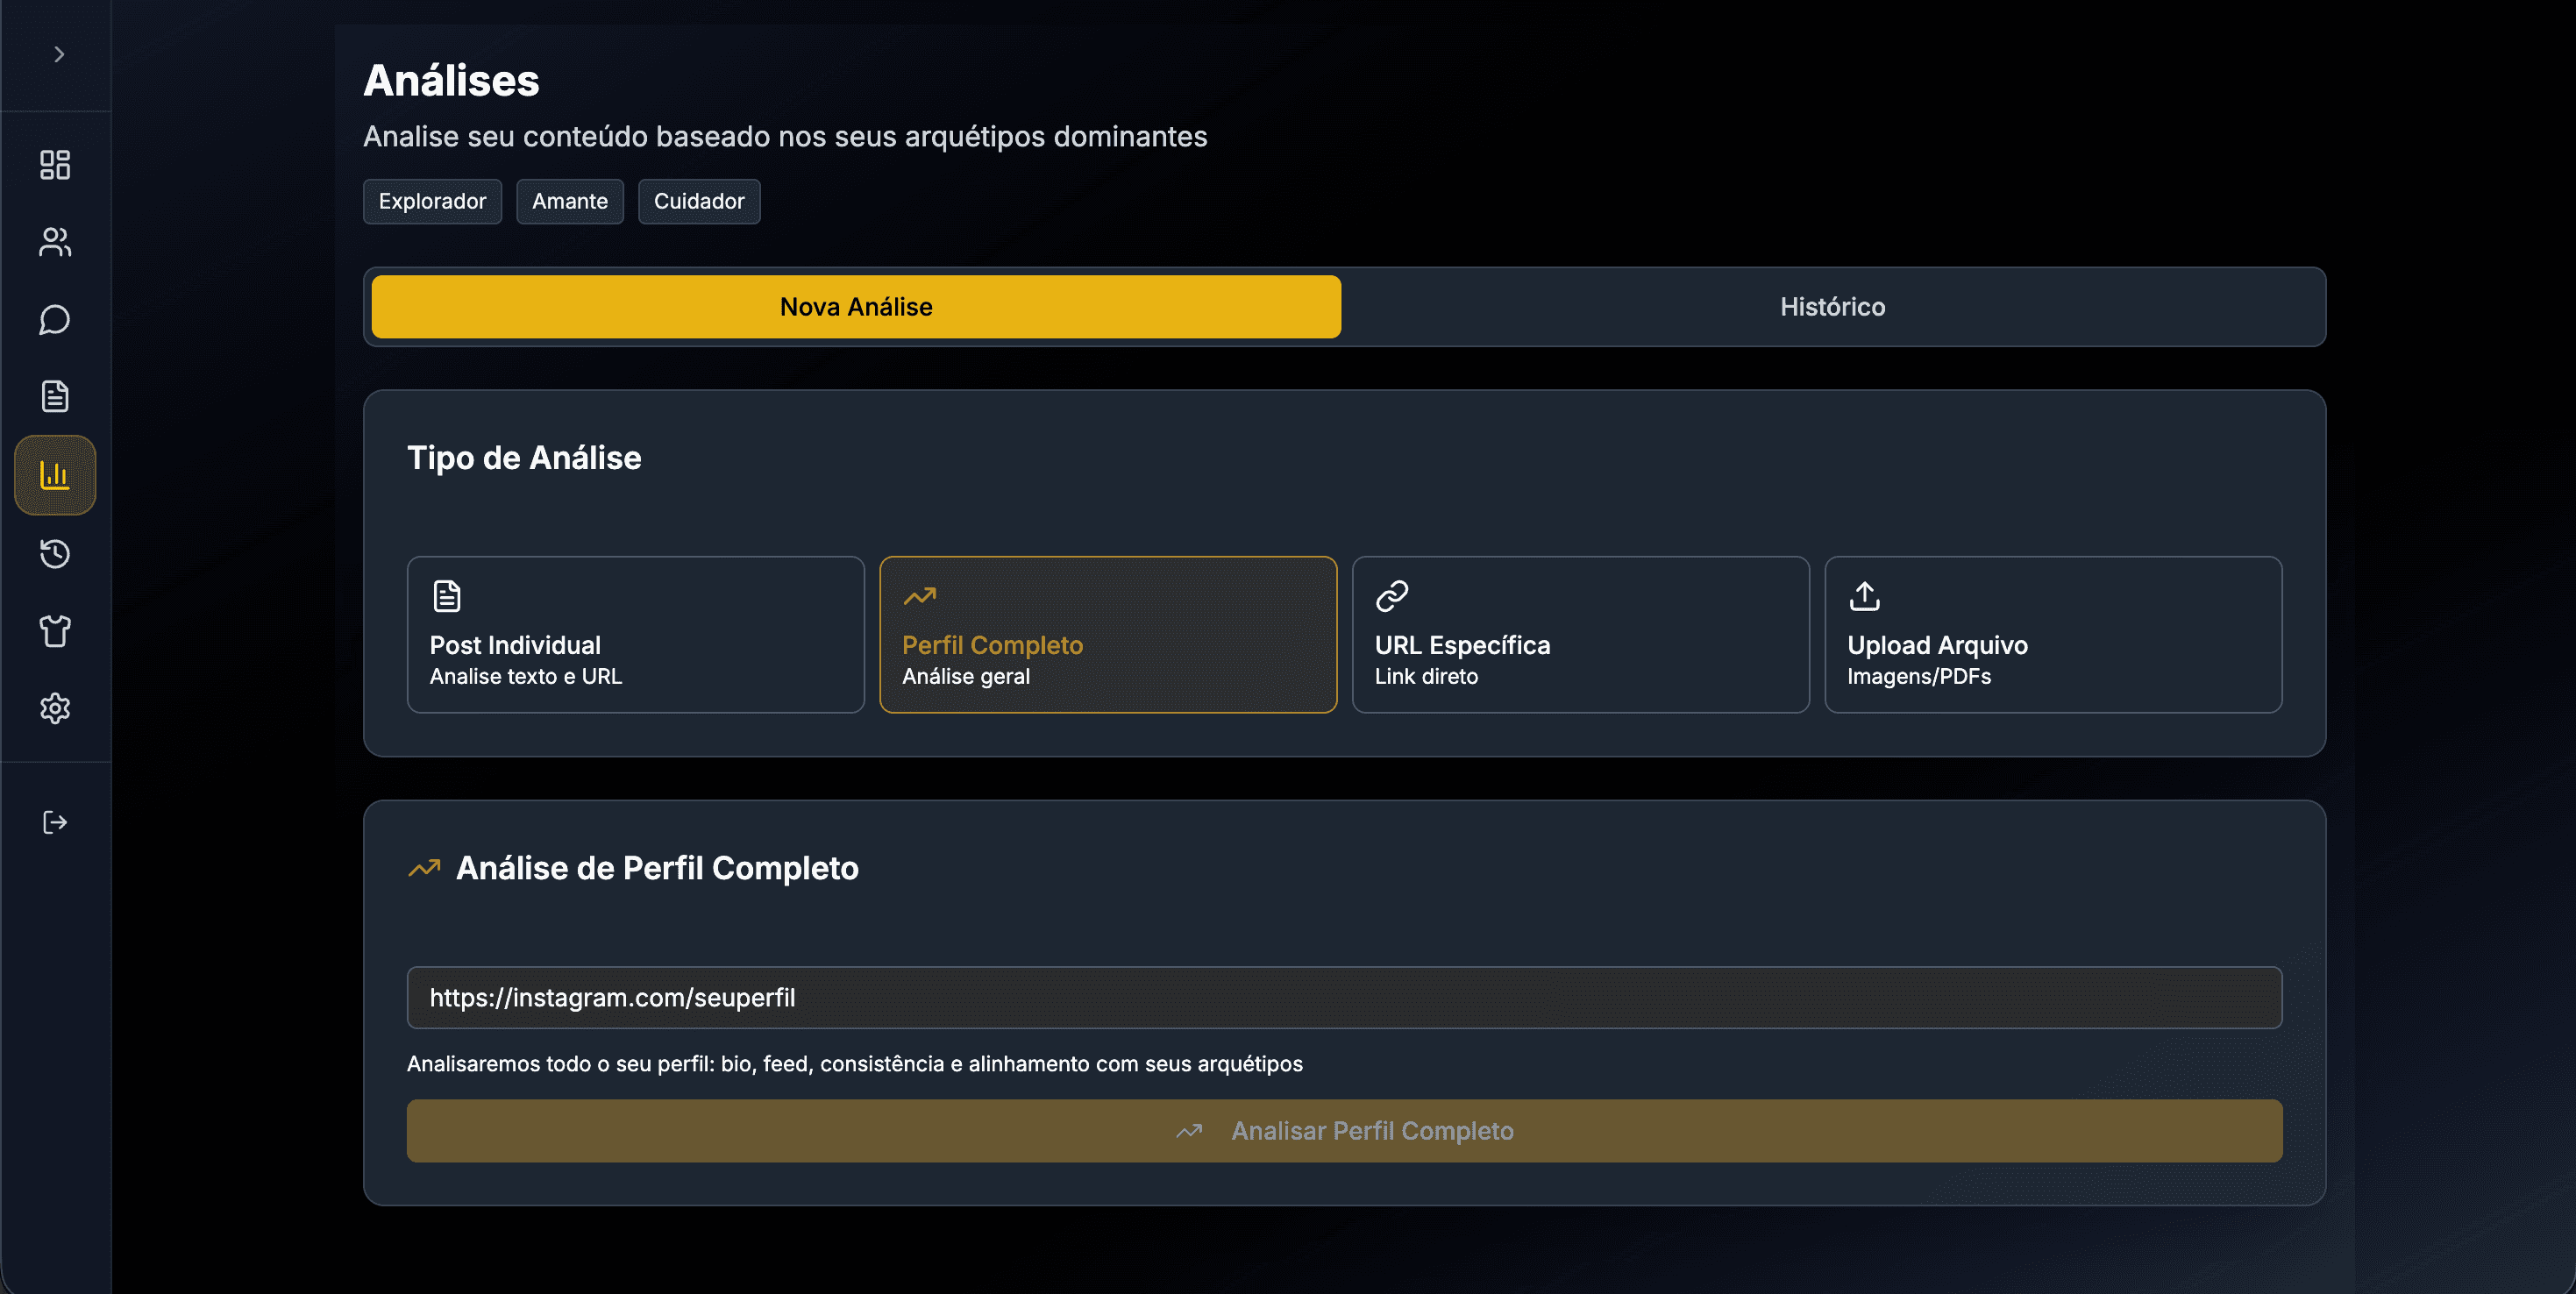Choose the URL Específica analysis type

click(x=1580, y=634)
